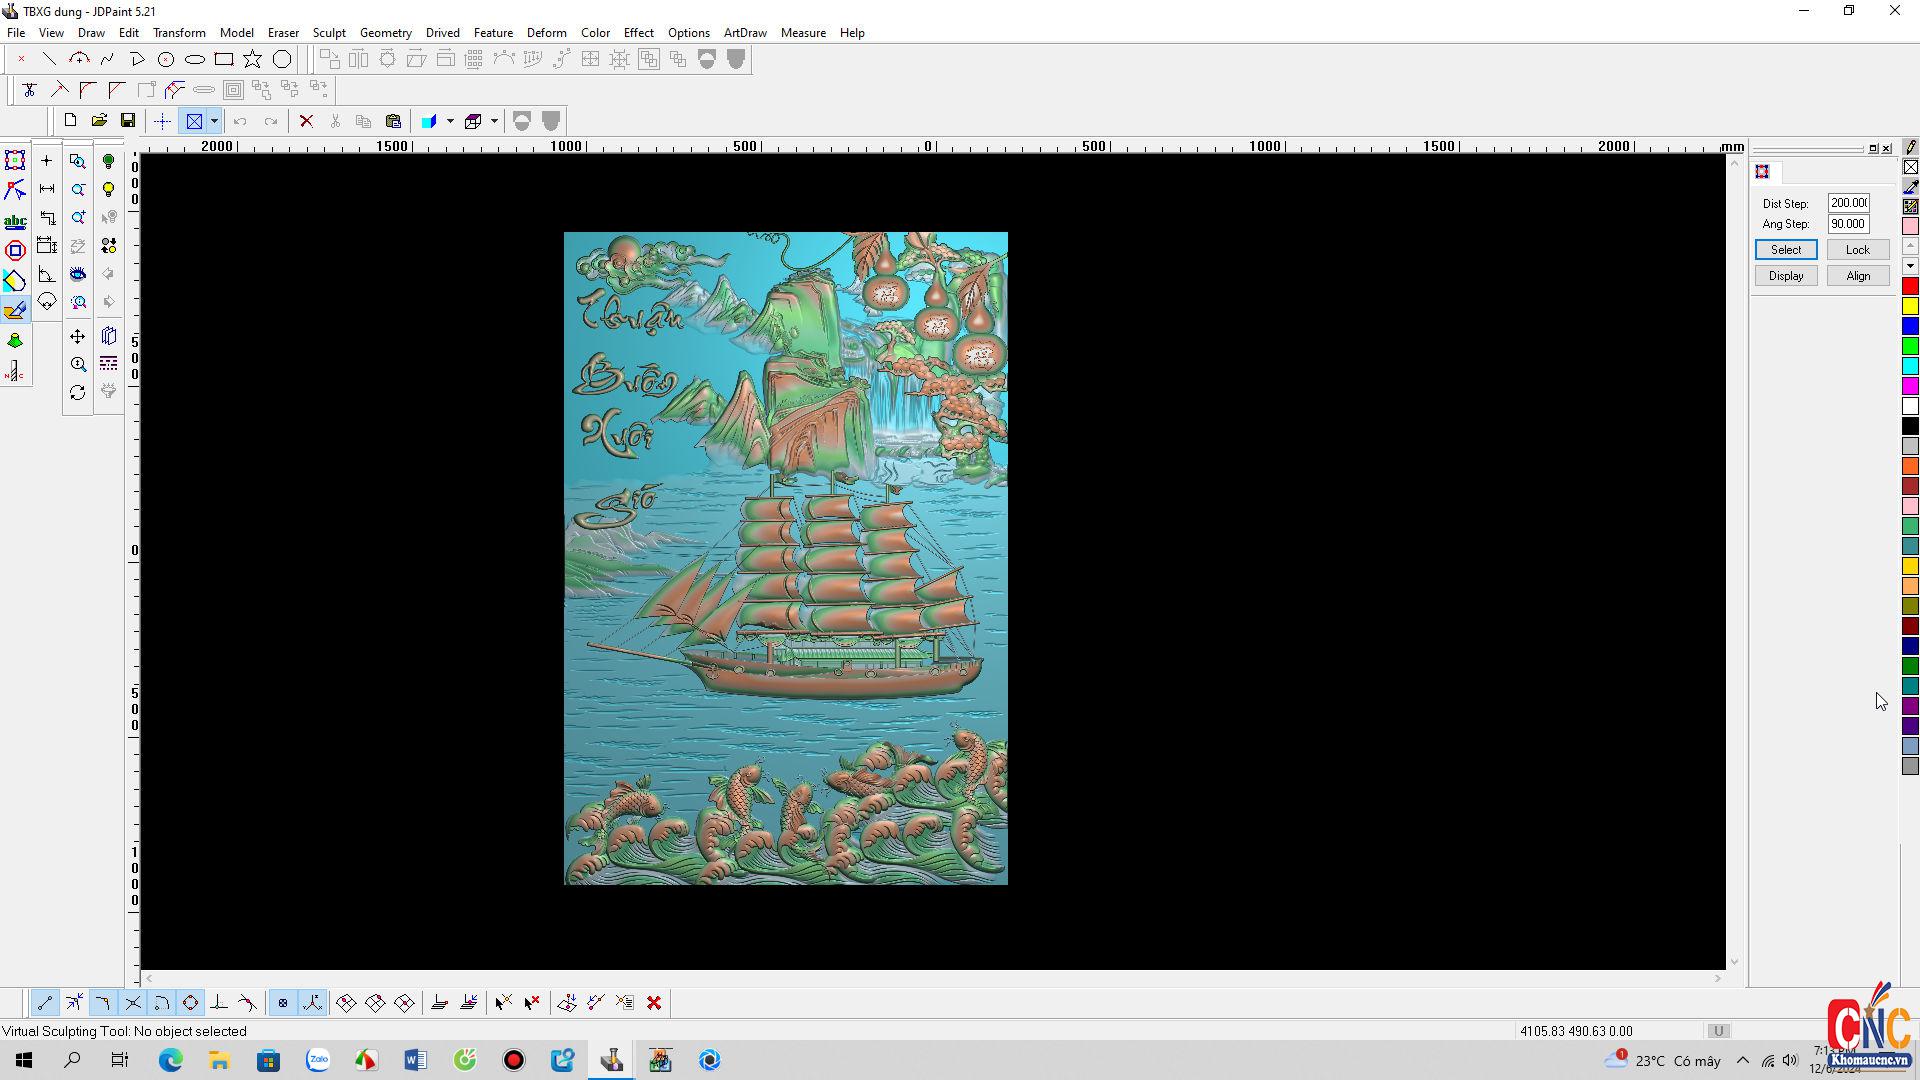Click the yellow light bulb icon
Image resolution: width=1920 pixels, height=1080 pixels.
109,189
